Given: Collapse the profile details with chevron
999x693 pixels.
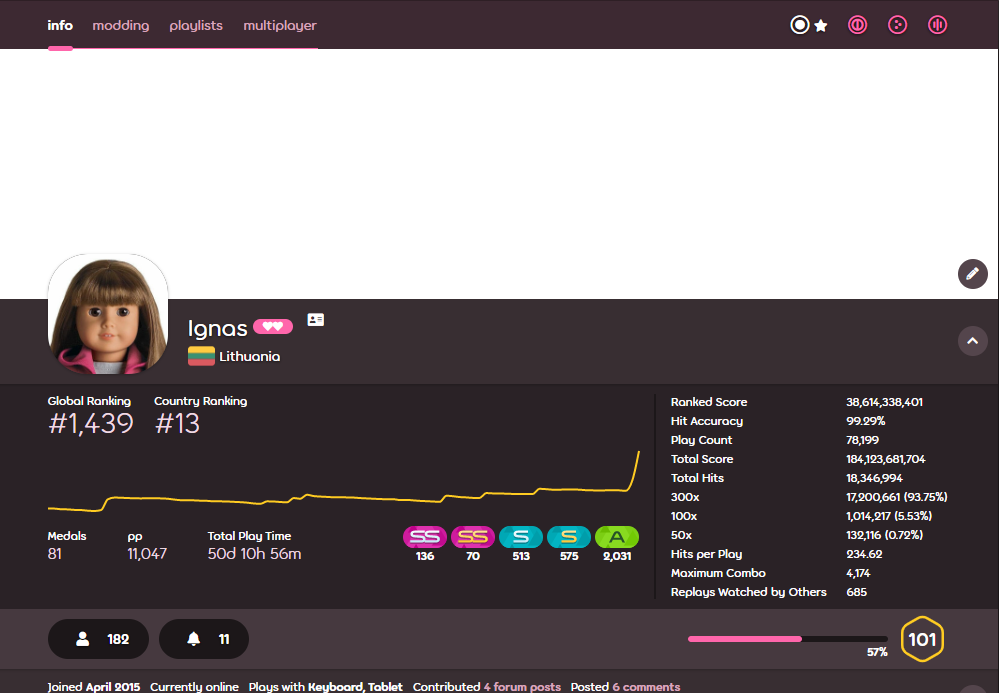Looking at the screenshot, I should (972, 341).
